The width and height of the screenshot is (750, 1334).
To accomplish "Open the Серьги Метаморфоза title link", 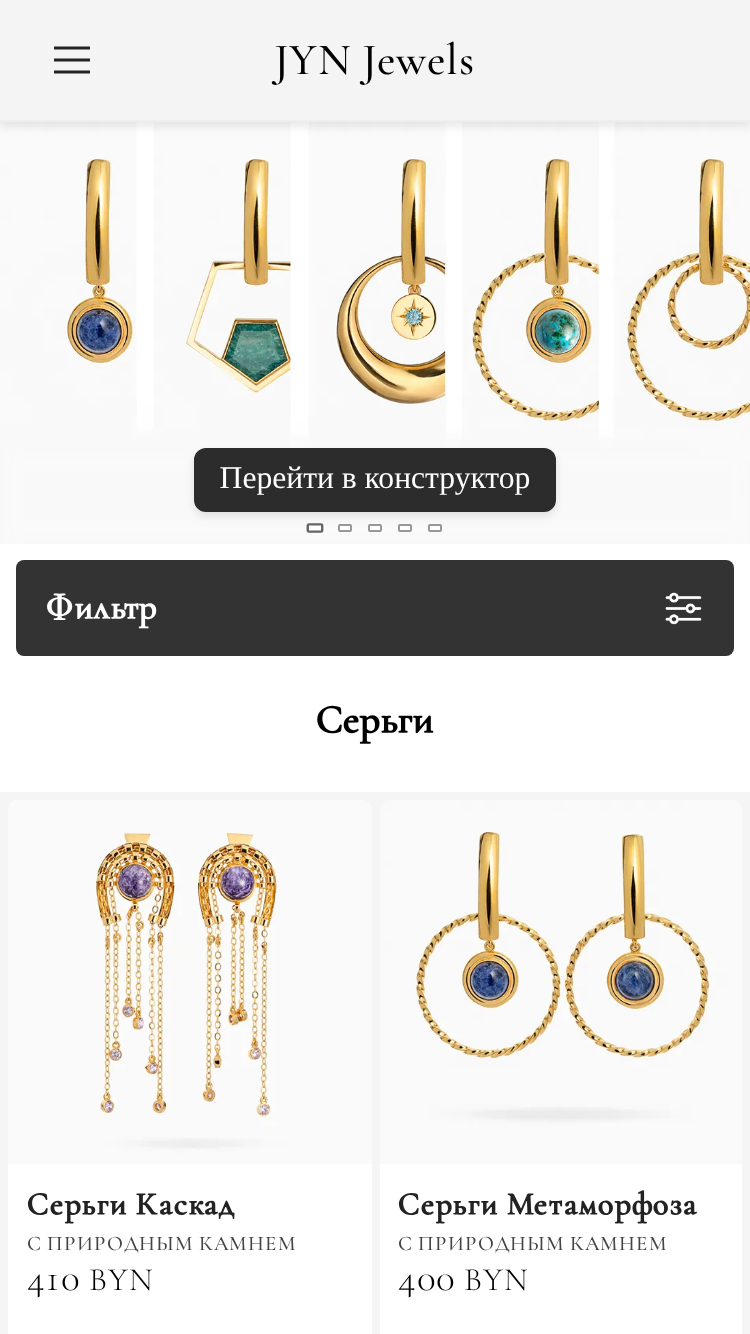I will pyautogui.click(x=547, y=1205).
